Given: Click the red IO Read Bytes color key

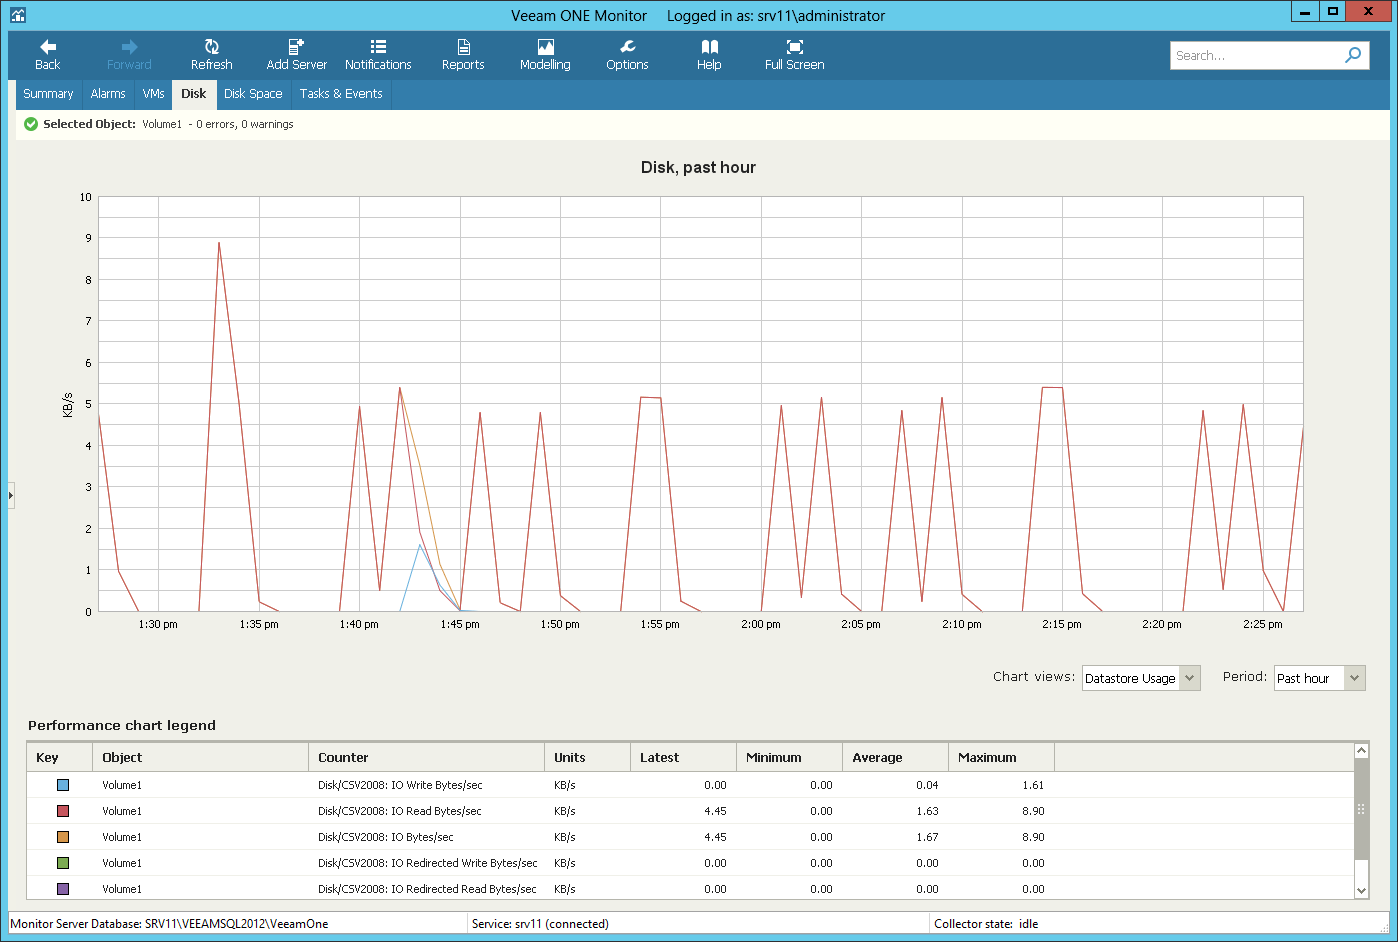Looking at the screenshot, I should pyautogui.click(x=63, y=811).
